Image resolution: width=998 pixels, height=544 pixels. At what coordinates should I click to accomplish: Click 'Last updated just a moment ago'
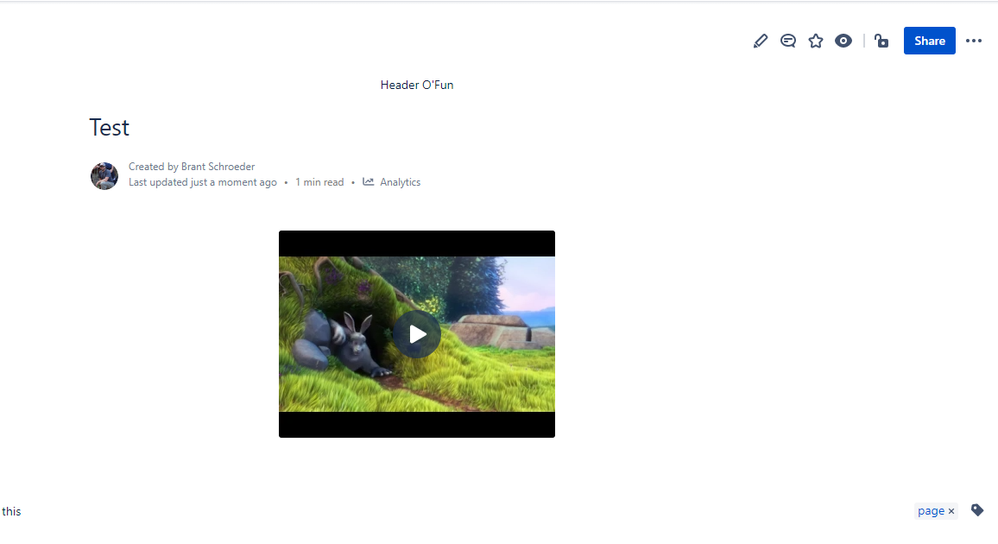click(202, 182)
